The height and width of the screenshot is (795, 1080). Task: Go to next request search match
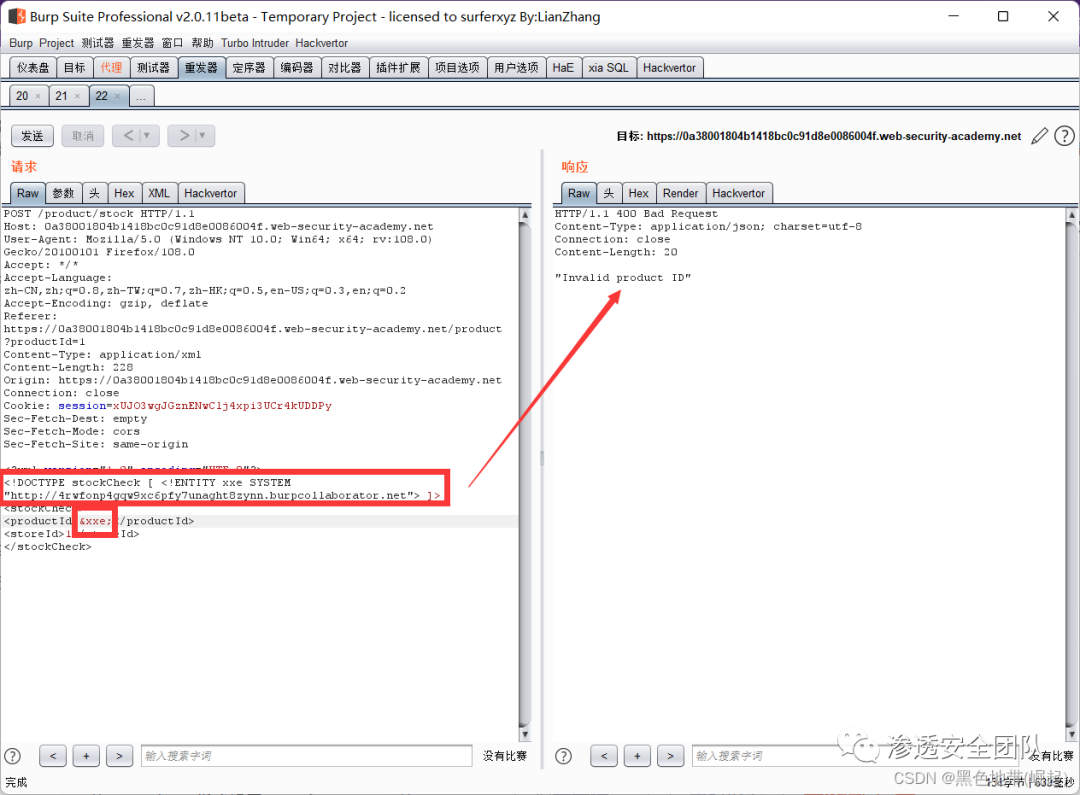pos(119,756)
